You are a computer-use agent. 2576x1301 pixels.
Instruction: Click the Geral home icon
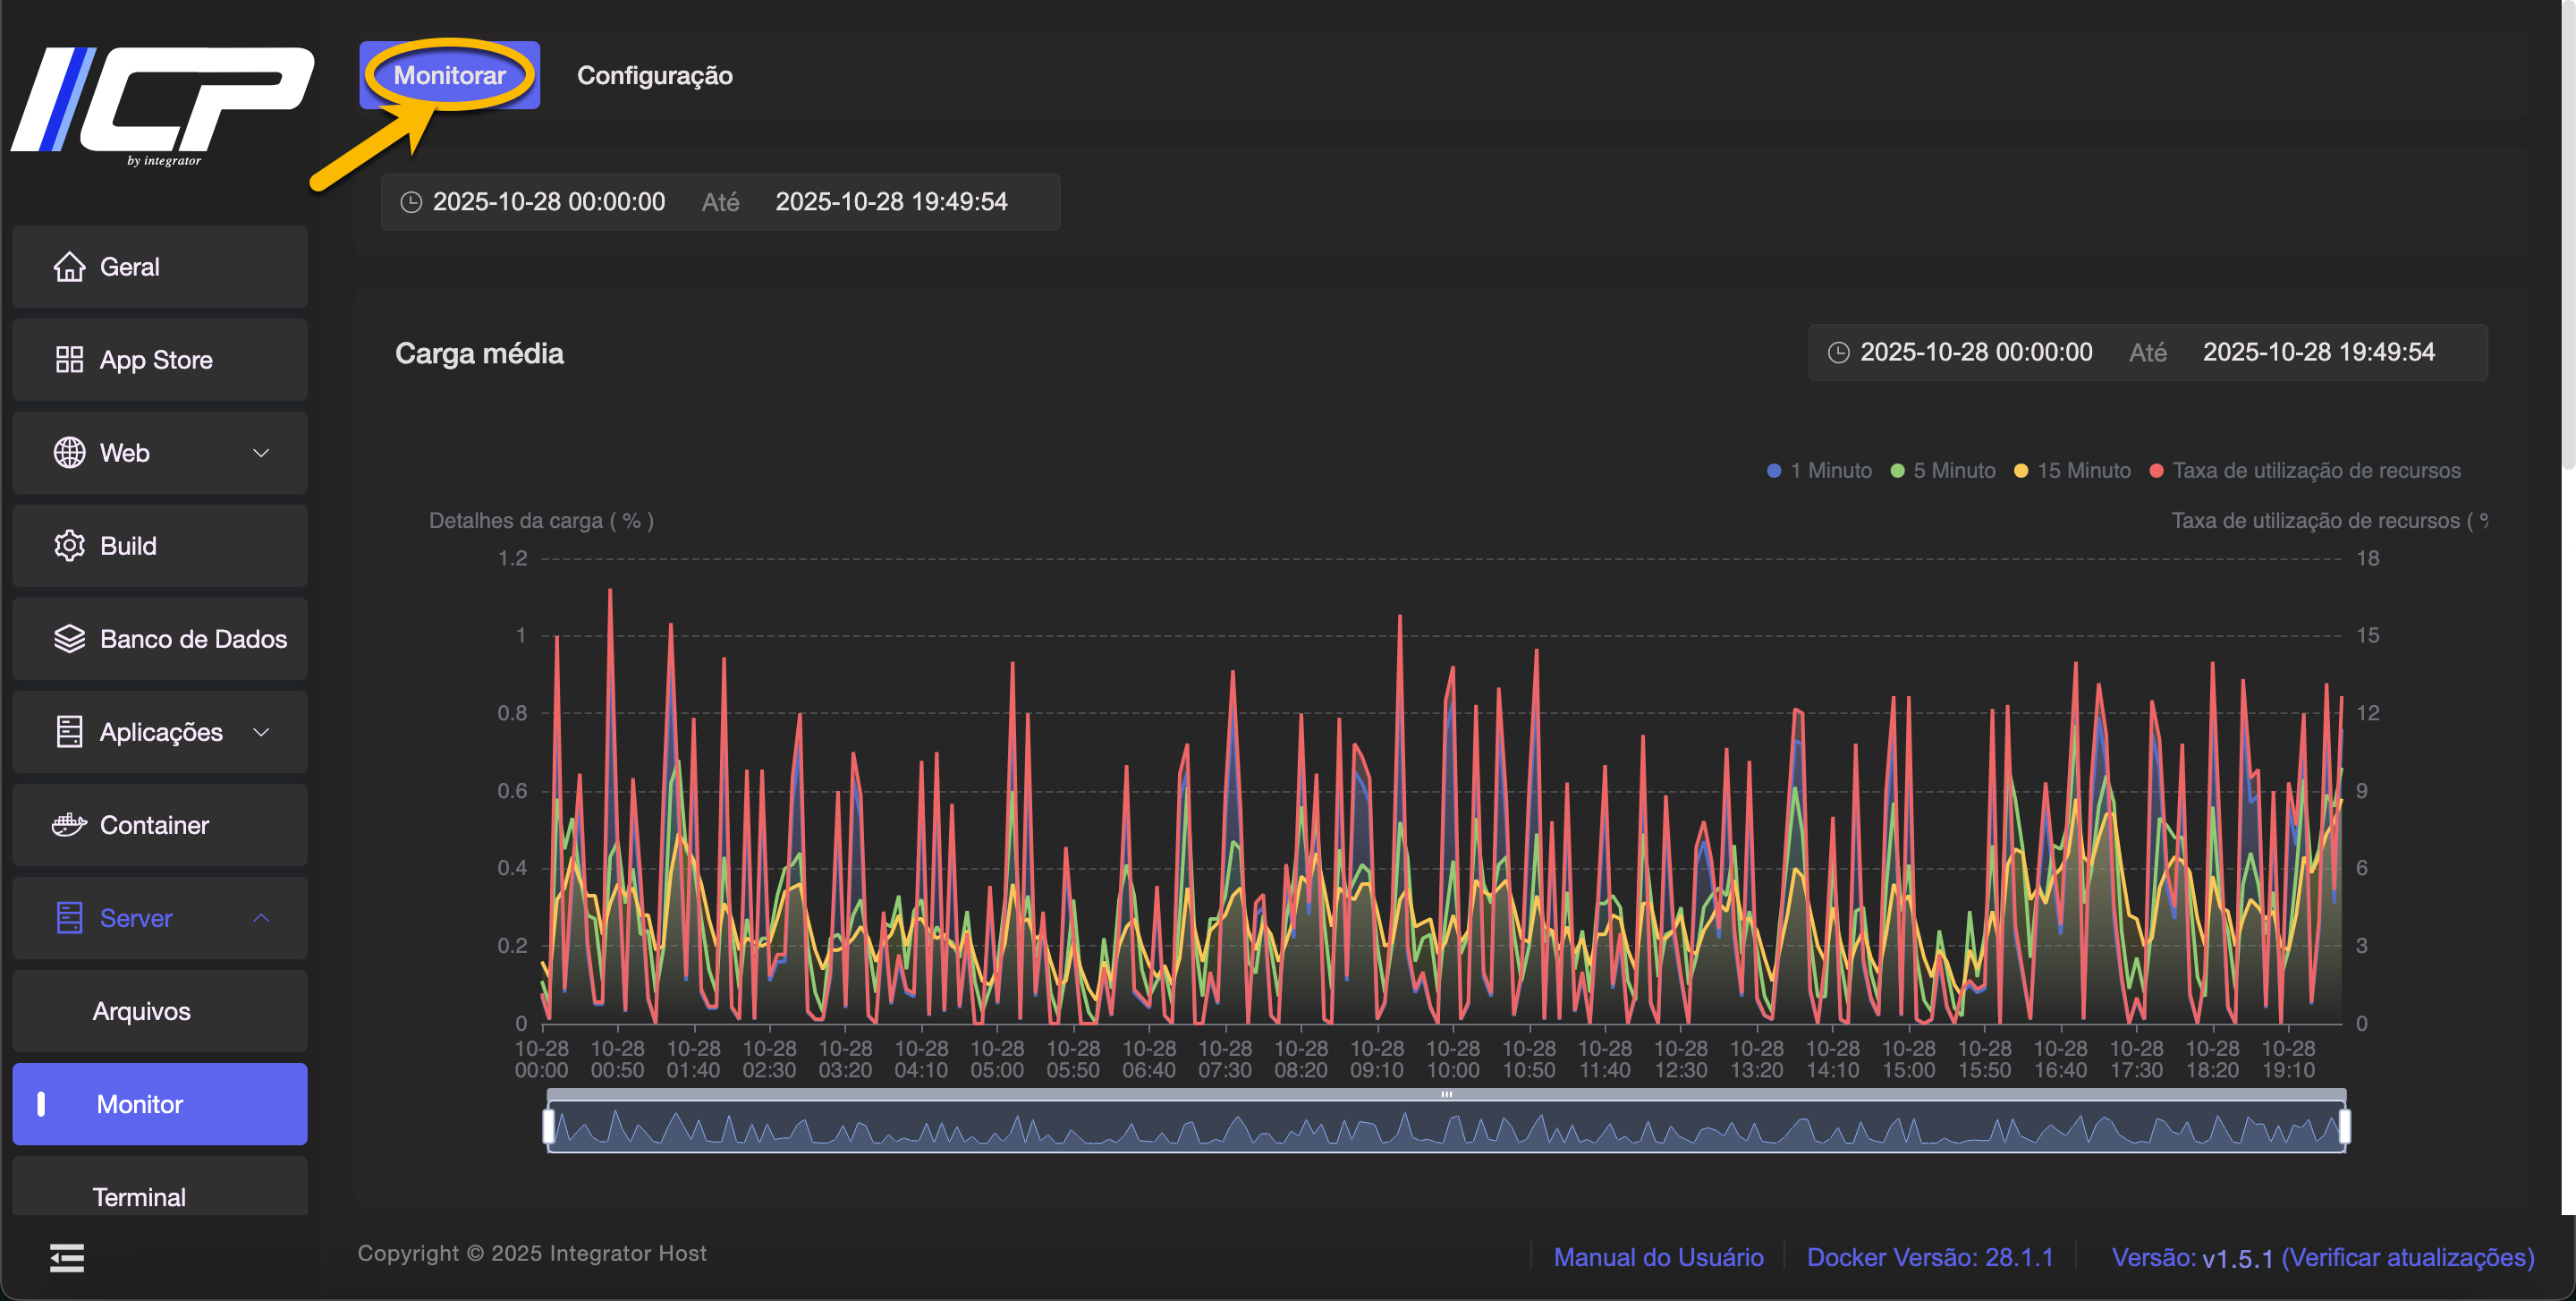click(69, 267)
